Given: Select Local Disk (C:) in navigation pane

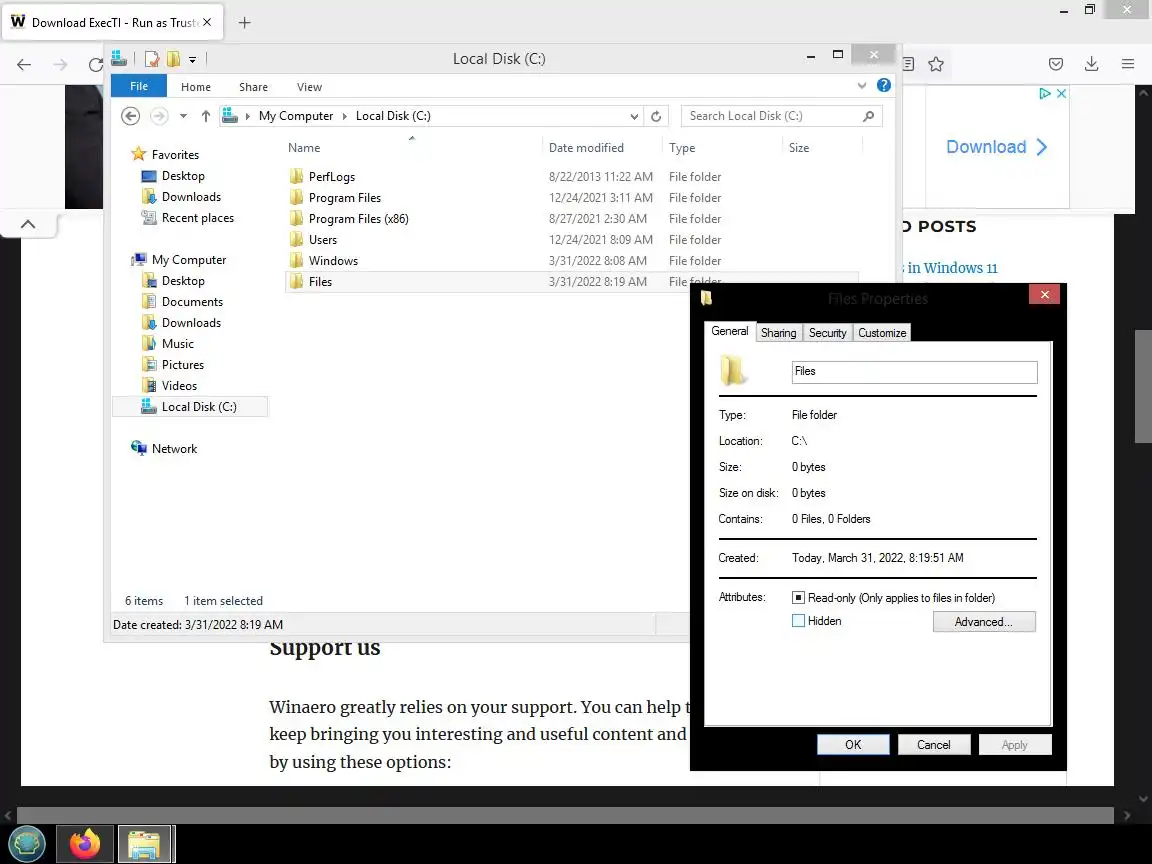Looking at the screenshot, I should coord(190,406).
